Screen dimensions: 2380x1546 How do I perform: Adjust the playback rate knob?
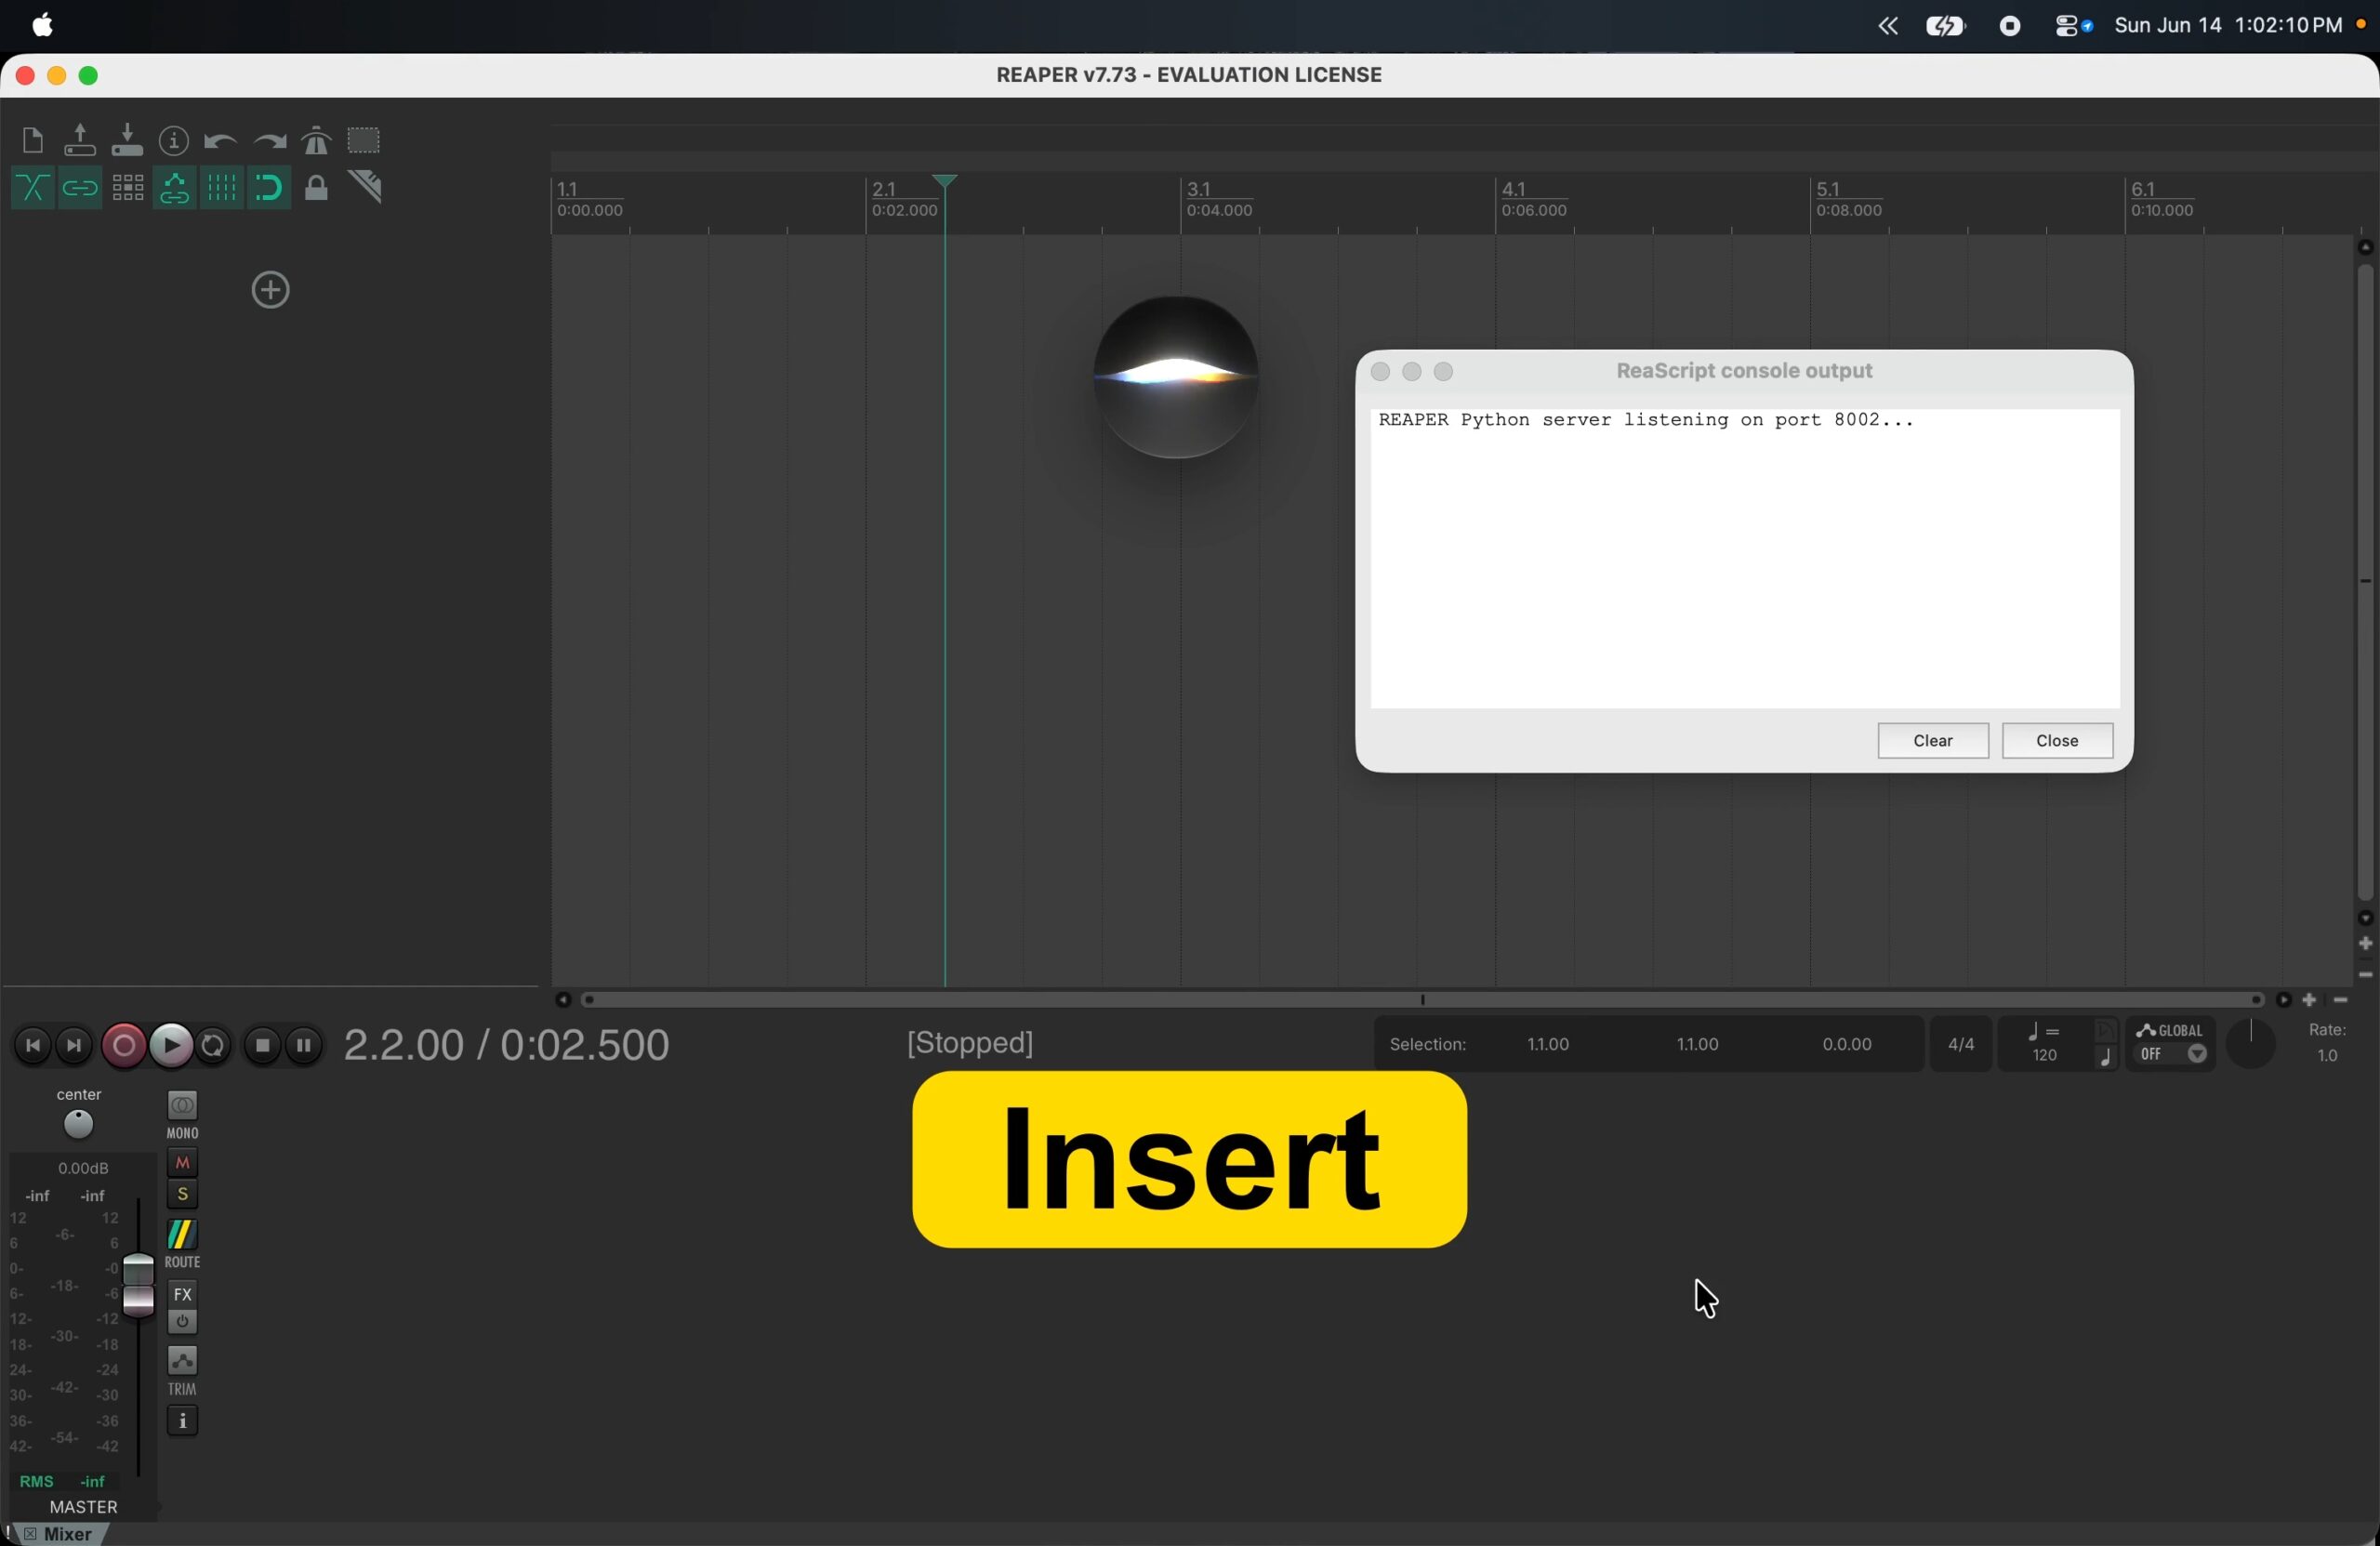pyautogui.click(x=2251, y=1045)
